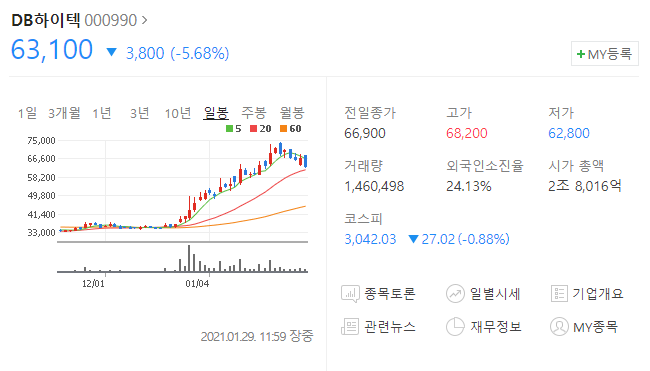
Task: Click the 전일종가 label
Action: pos(370,113)
